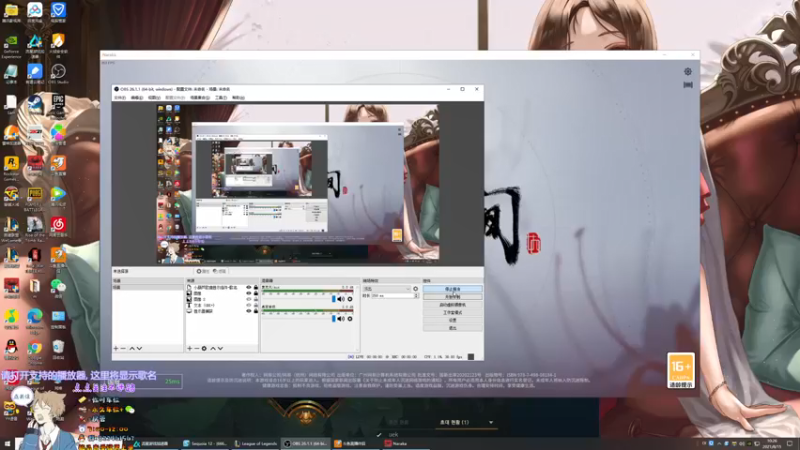Open scene transition type dropdown
800x450 pixels.
(386, 289)
